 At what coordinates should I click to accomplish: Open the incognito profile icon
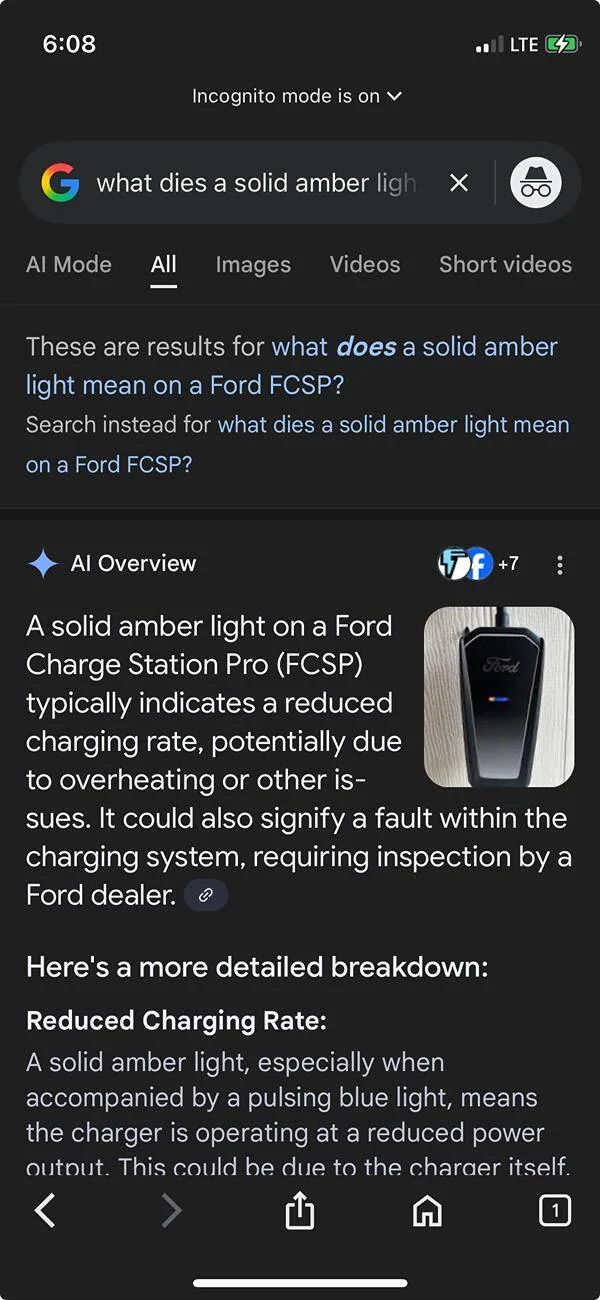[536, 183]
